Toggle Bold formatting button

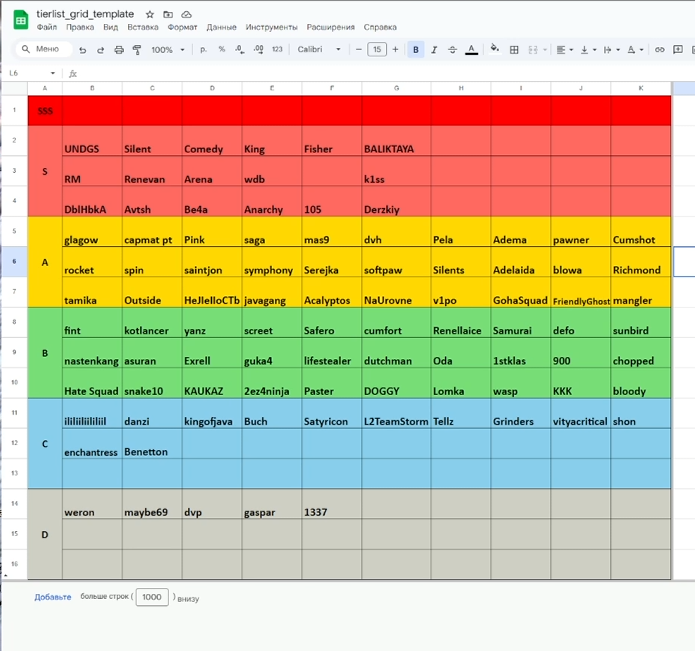(416, 49)
